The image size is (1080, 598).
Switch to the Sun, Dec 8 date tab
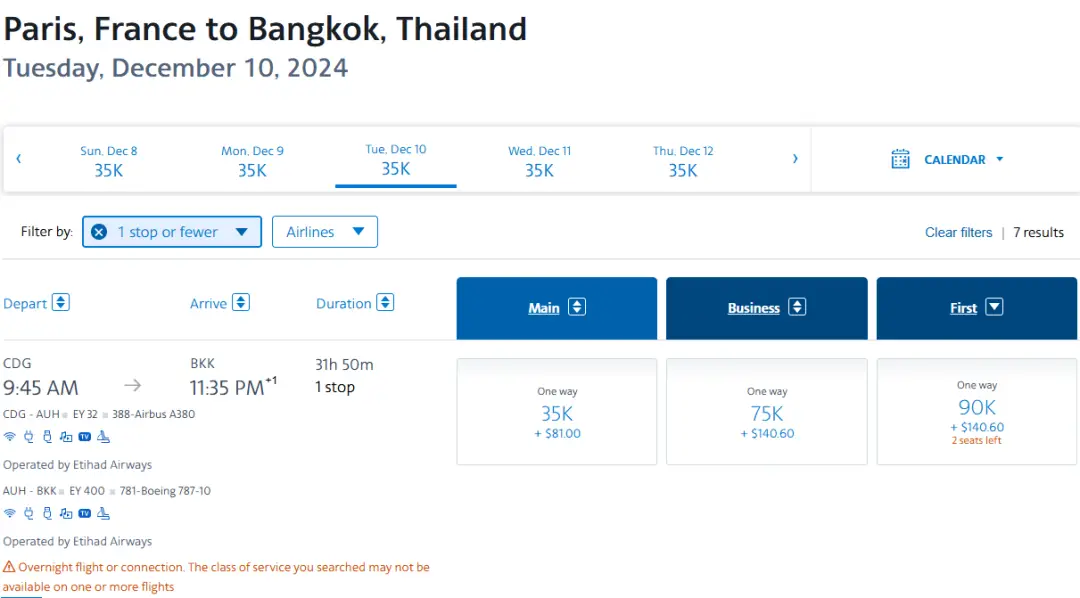(x=109, y=161)
